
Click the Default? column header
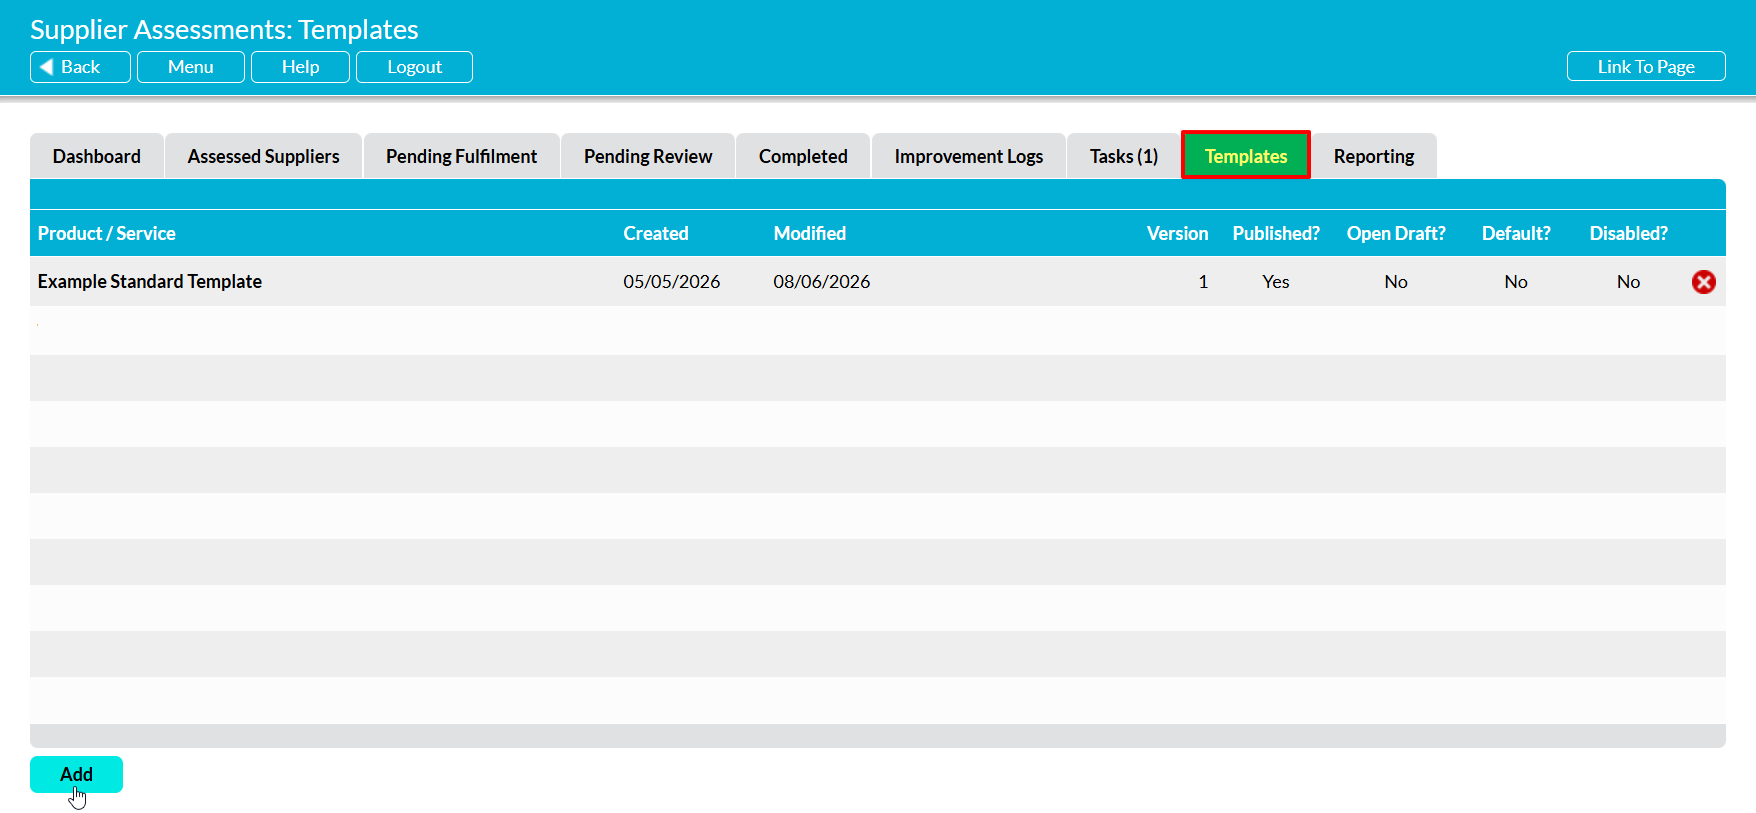(x=1516, y=233)
